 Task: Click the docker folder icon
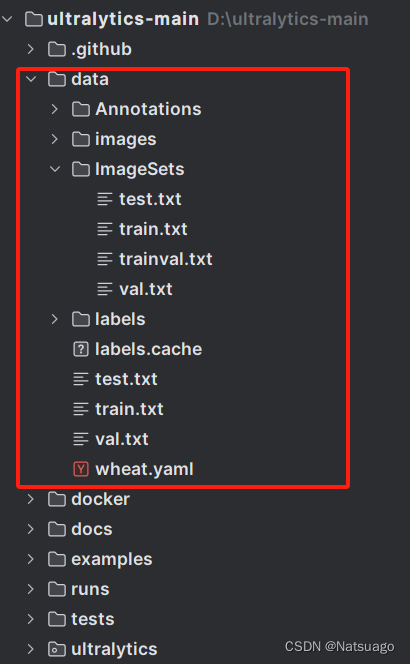(x=57, y=499)
